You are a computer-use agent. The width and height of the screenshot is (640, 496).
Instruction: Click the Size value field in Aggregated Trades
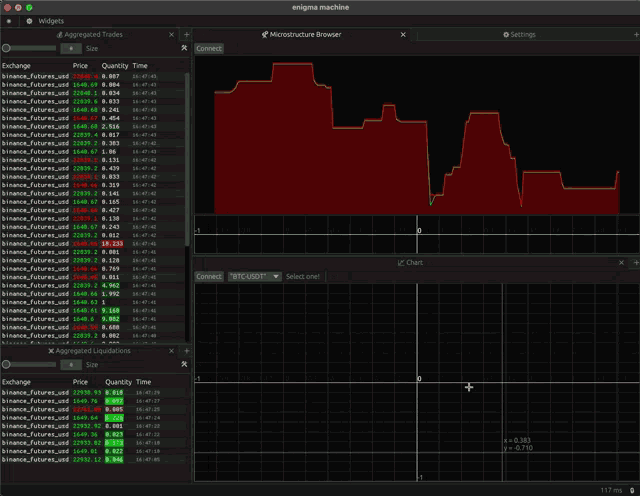click(x=71, y=48)
